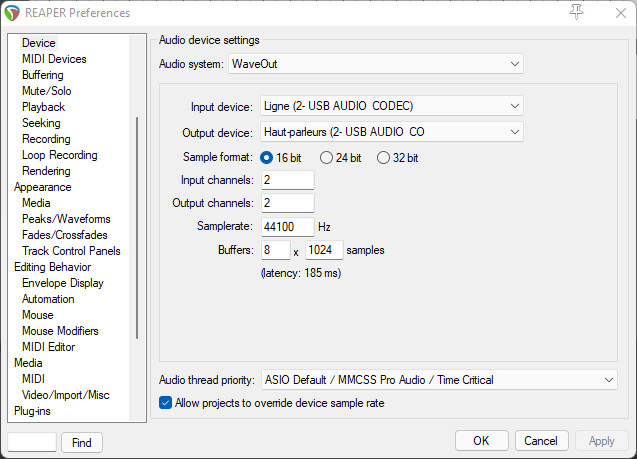637x459 pixels.
Task: Toggle allow projects to override sample rate
Action: pos(166,403)
